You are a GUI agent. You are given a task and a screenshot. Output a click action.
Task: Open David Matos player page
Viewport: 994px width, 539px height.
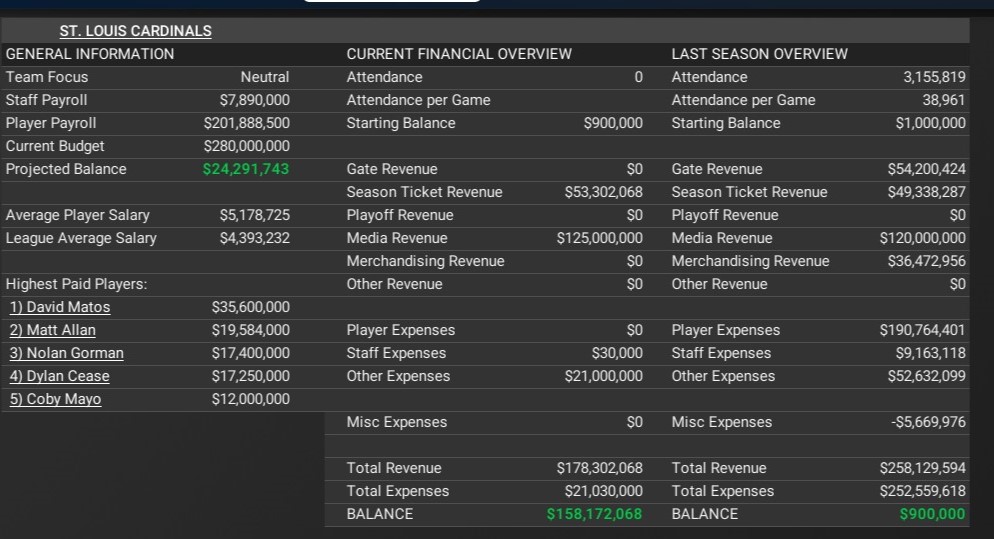[60, 307]
